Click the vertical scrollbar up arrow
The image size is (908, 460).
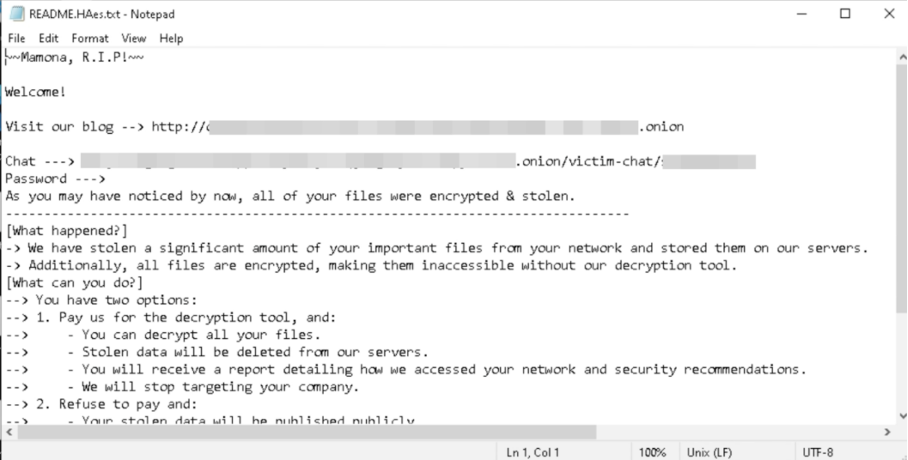coord(902,56)
